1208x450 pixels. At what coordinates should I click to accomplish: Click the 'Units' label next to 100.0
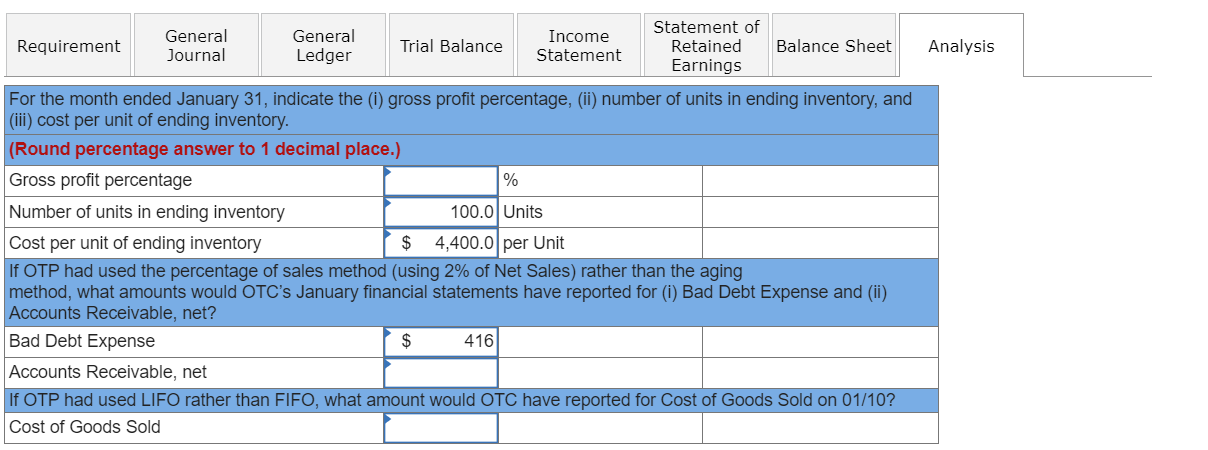tap(523, 212)
